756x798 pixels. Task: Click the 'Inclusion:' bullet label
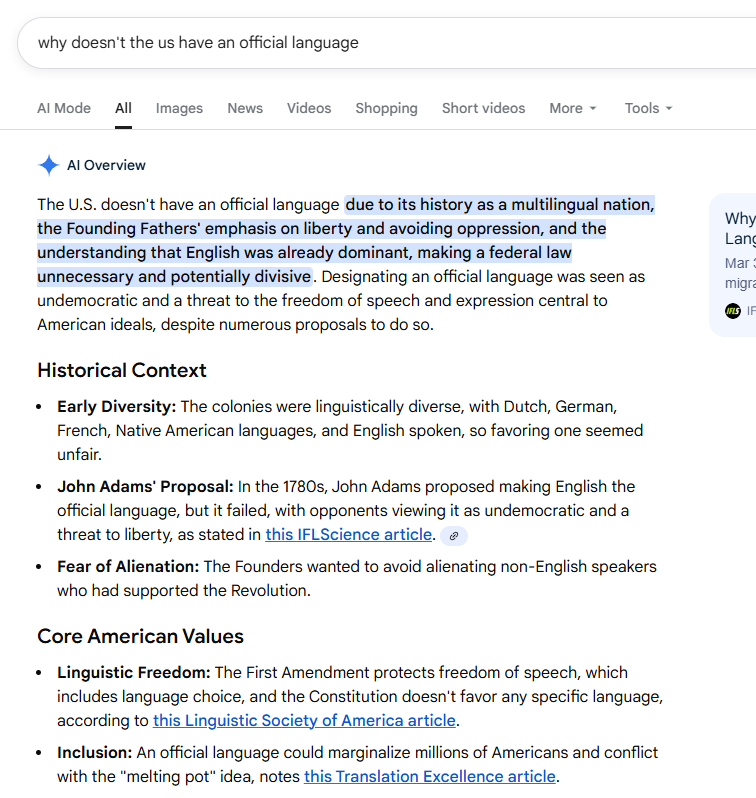(95, 752)
